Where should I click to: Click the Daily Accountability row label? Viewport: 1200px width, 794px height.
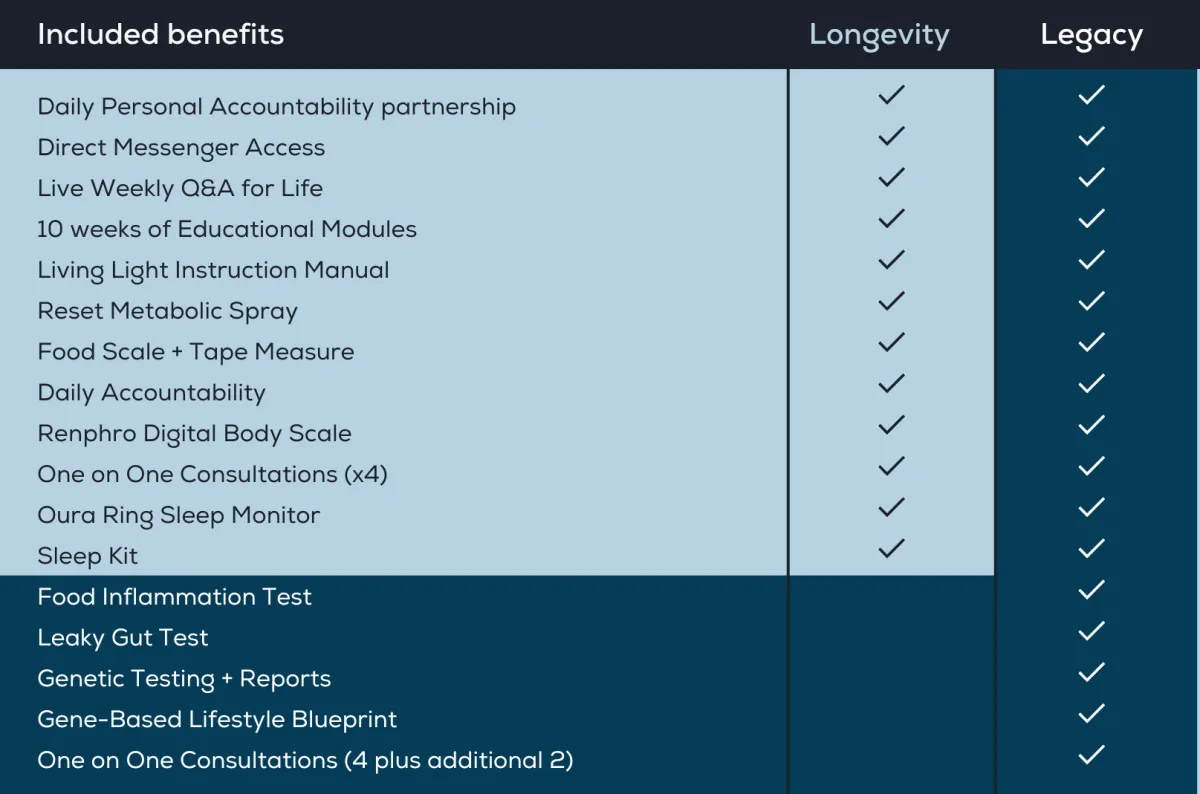pos(151,393)
